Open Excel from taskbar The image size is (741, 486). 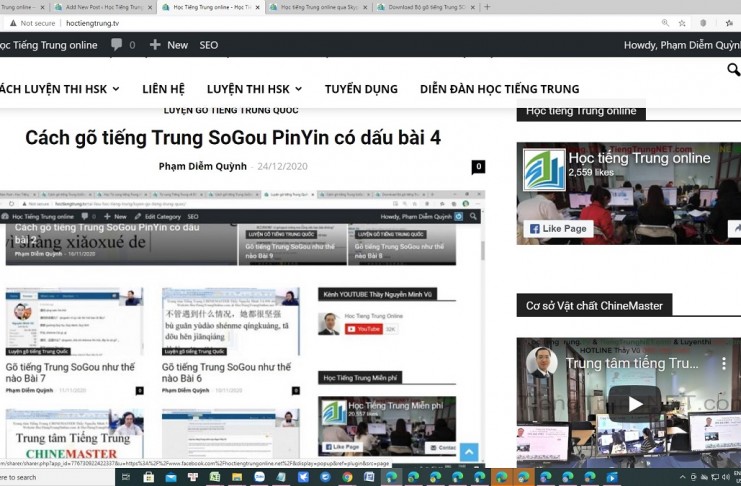(215, 477)
